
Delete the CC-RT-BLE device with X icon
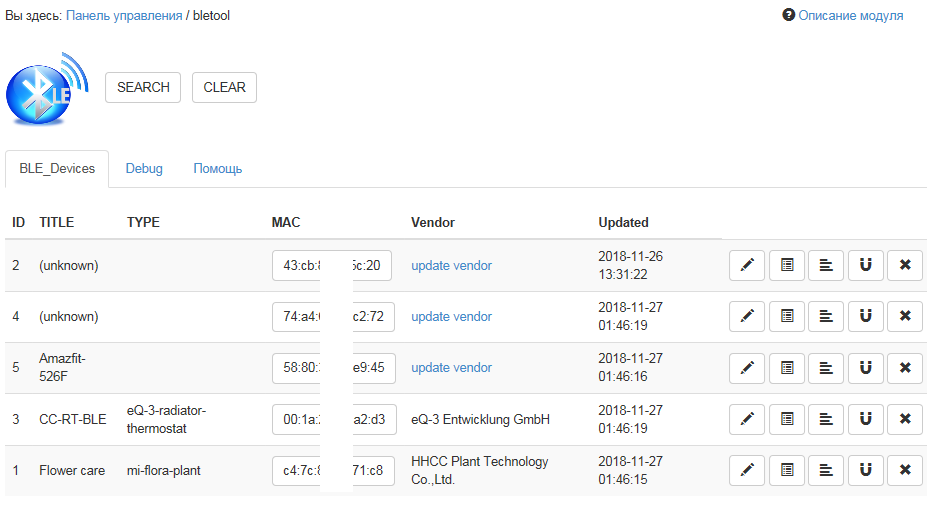coord(905,419)
